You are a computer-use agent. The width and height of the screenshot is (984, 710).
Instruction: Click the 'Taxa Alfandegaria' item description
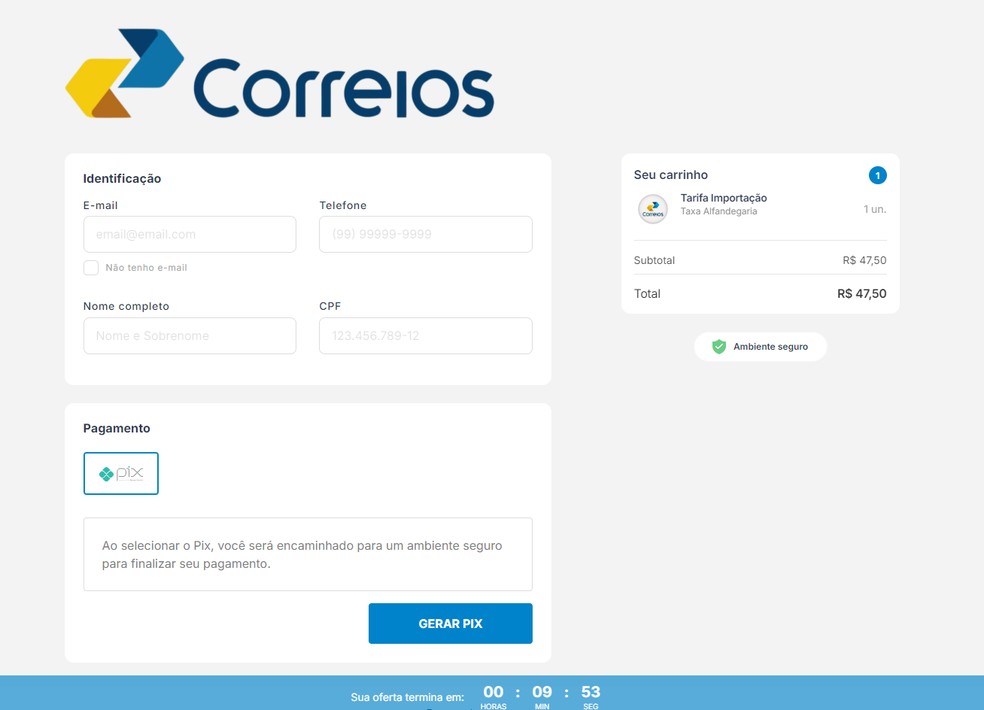click(x=719, y=212)
